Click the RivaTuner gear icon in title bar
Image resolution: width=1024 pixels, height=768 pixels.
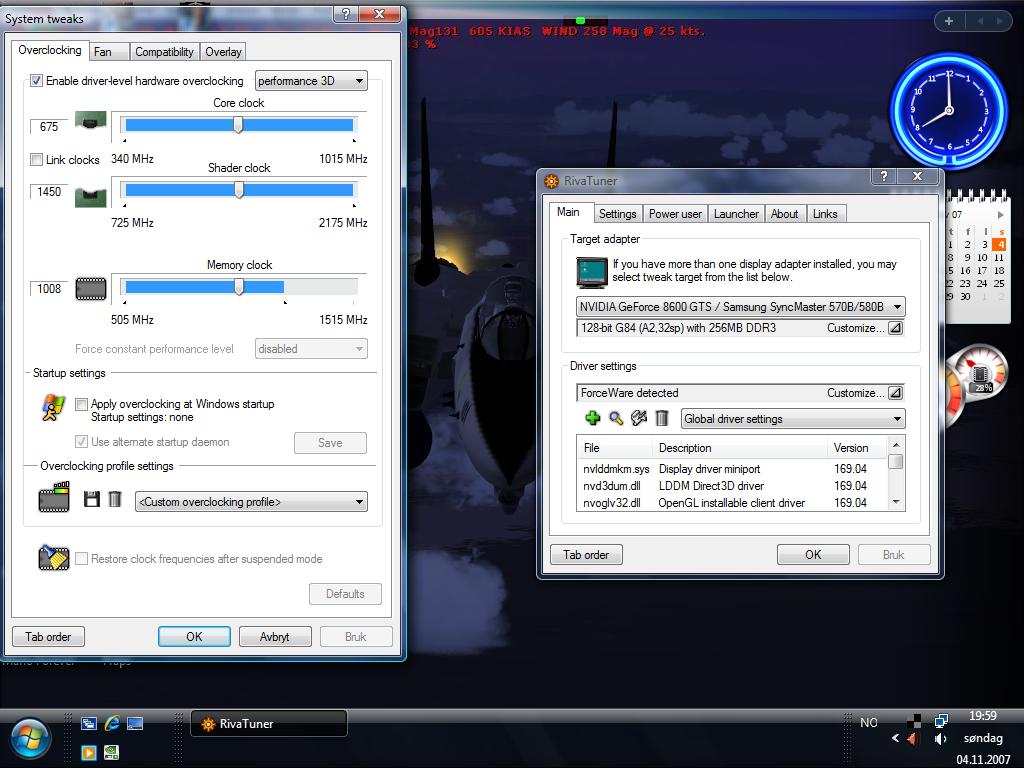tap(552, 181)
